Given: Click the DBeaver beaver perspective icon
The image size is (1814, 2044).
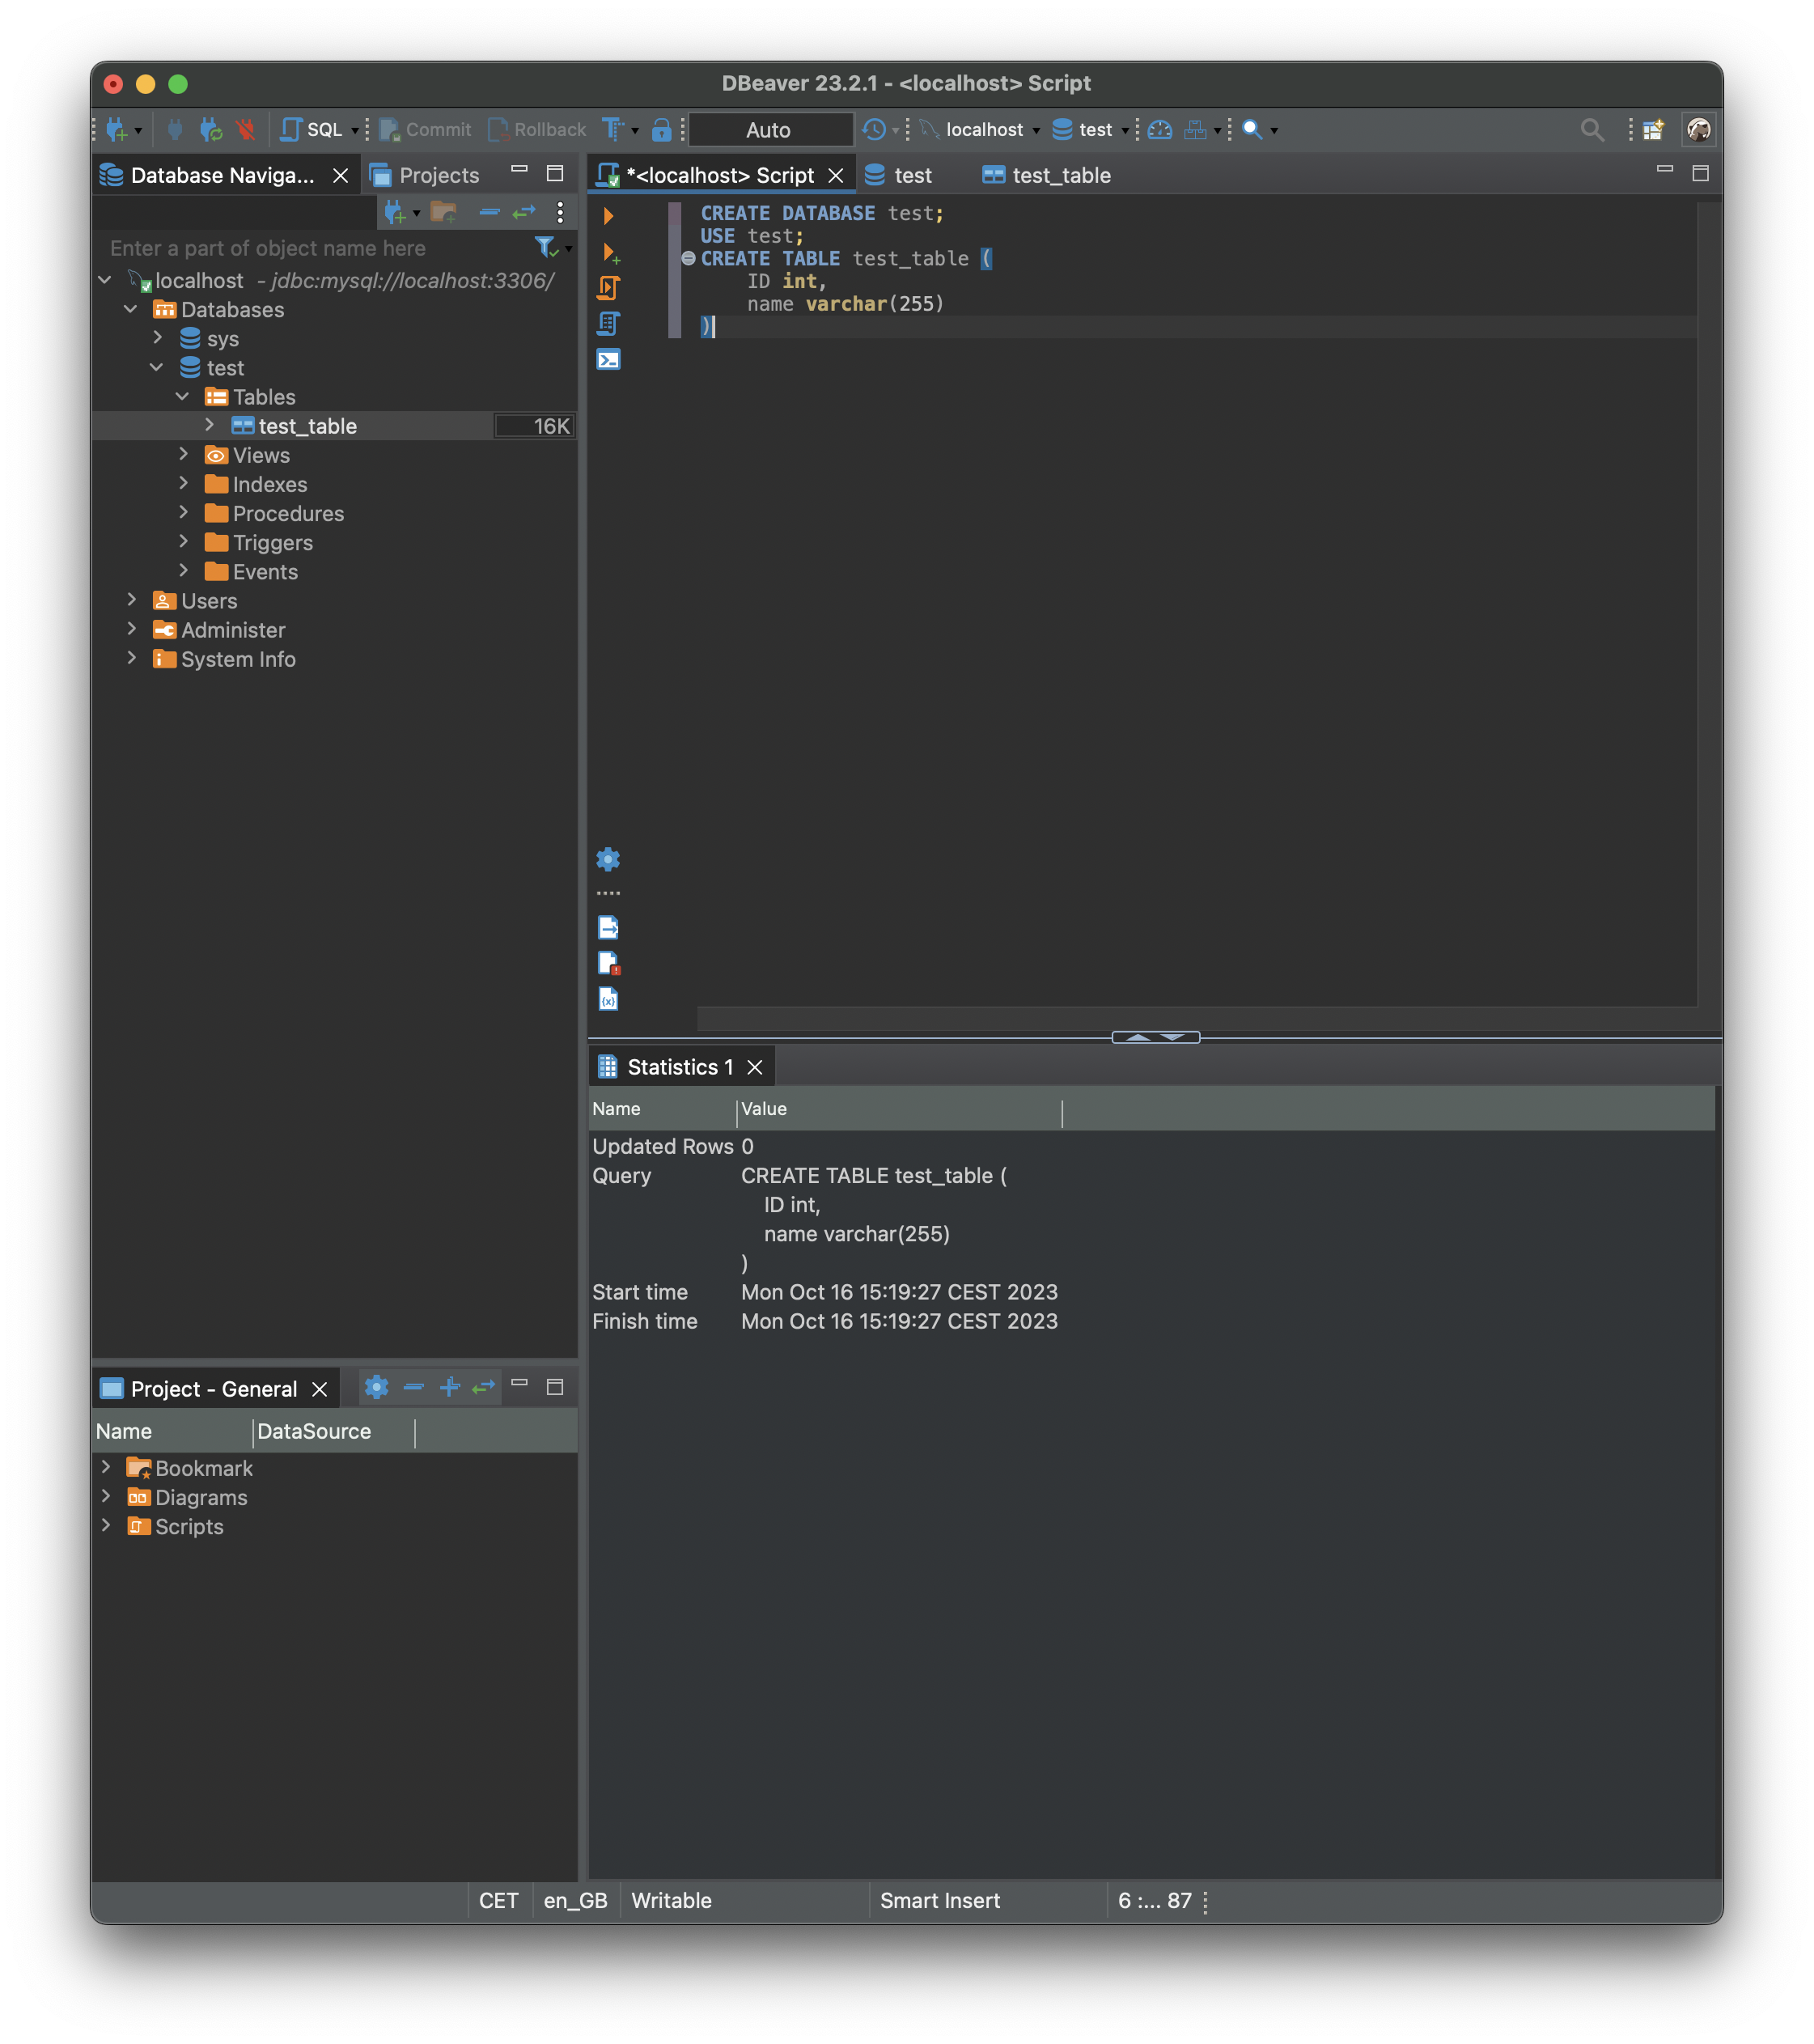Looking at the screenshot, I should coord(1699,130).
